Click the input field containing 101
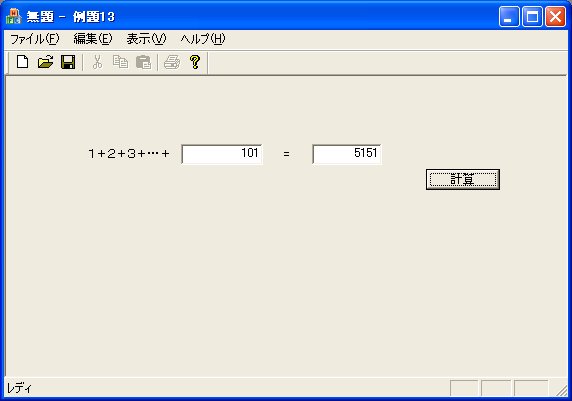This screenshot has height=401, width=572. 222,154
